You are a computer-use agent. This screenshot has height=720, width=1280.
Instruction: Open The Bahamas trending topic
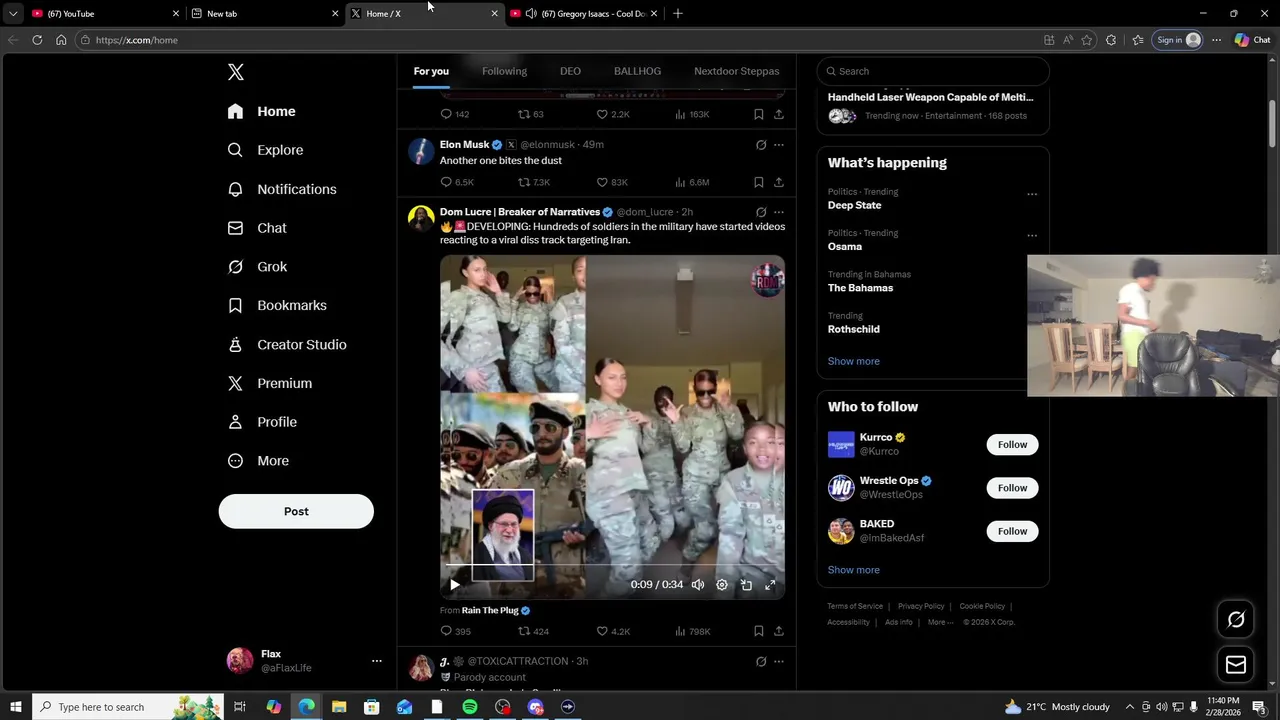coord(860,288)
